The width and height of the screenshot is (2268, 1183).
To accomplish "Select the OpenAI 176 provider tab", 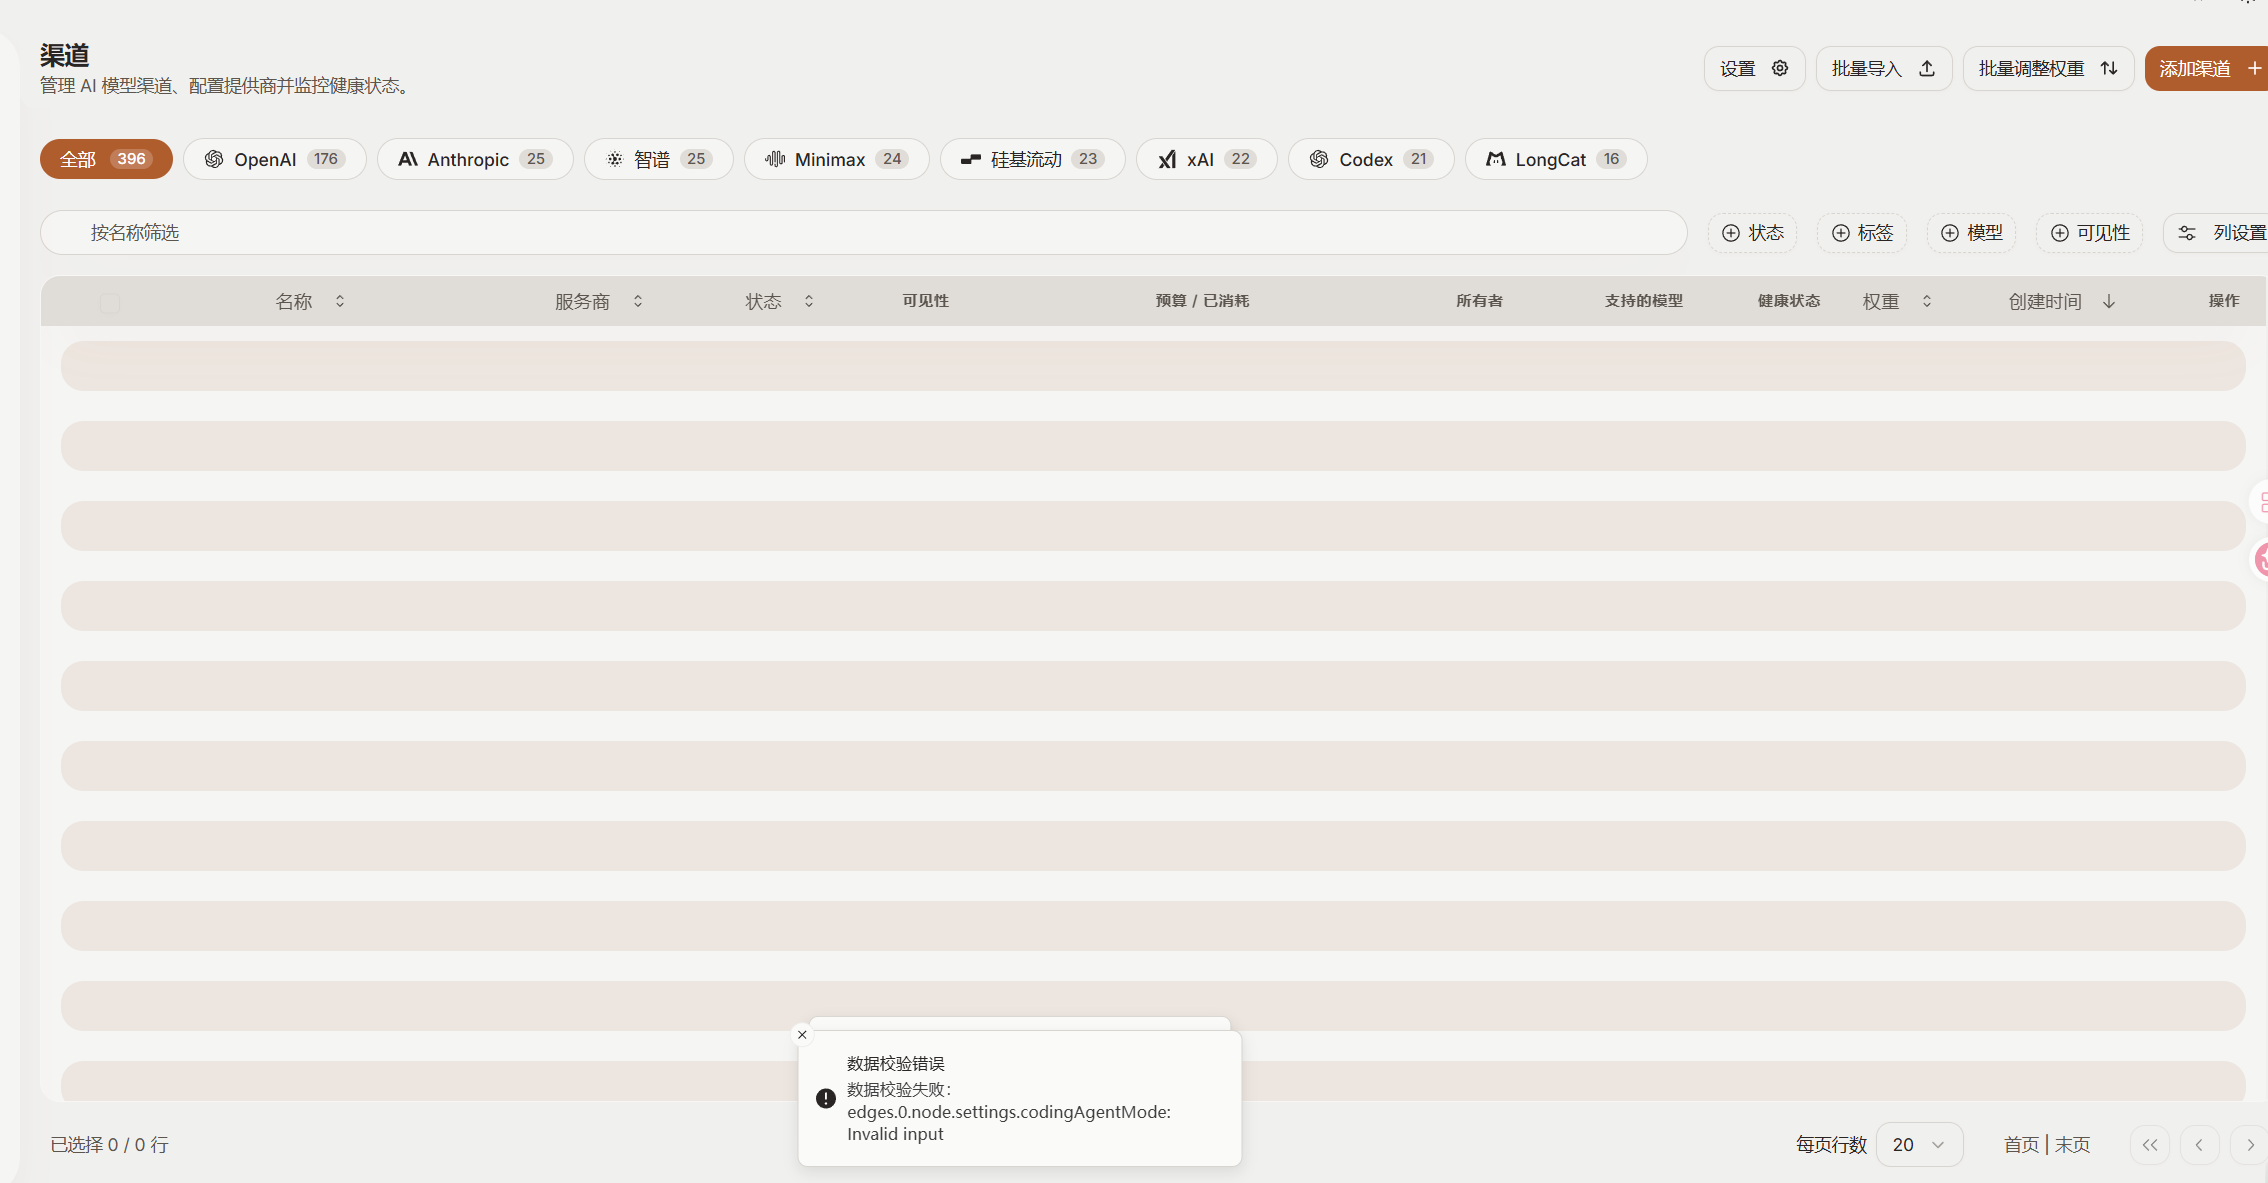I will pos(275,159).
